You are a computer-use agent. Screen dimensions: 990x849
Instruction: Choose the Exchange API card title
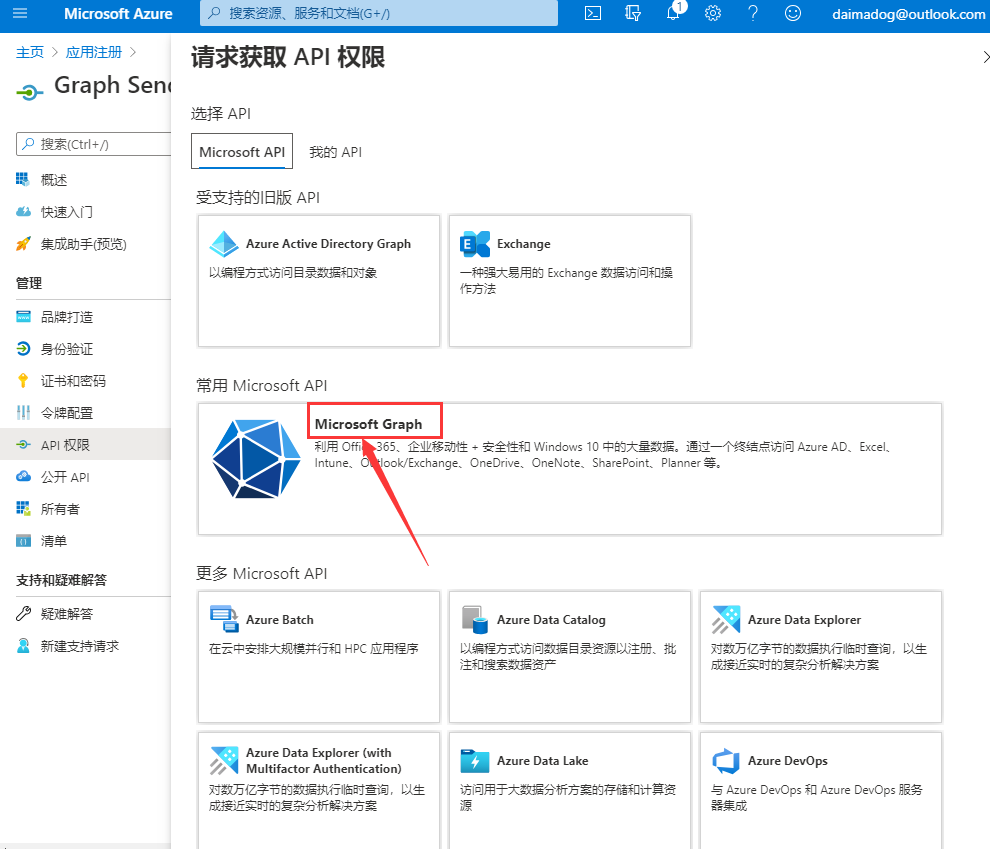pyautogui.click(x=523, y=244)
